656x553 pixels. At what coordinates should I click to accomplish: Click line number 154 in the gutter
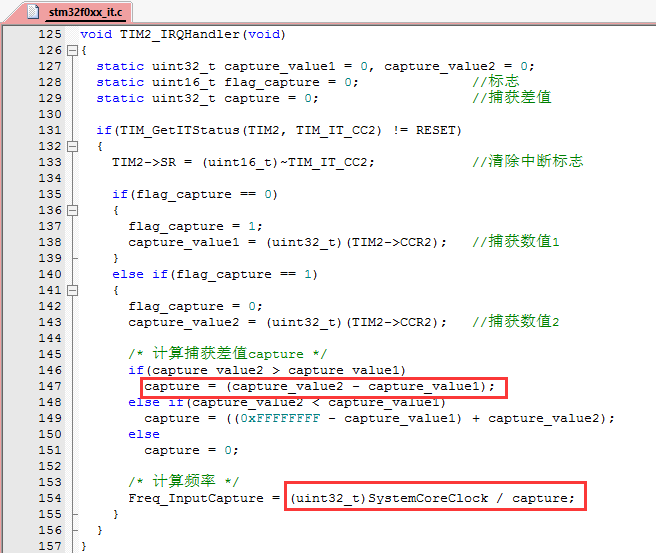(50, 498)
